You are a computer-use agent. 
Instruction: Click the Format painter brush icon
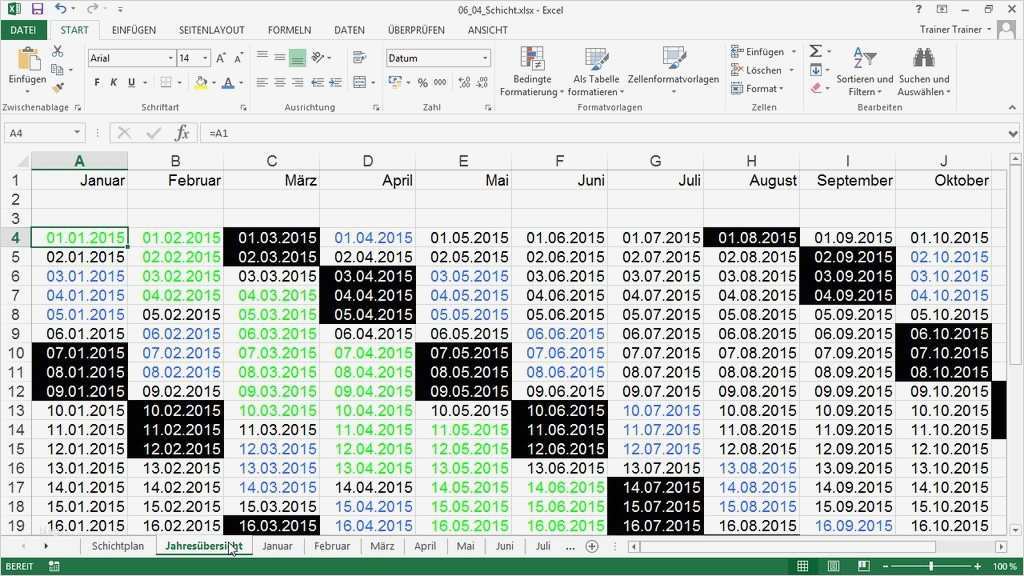coord(57,87)
